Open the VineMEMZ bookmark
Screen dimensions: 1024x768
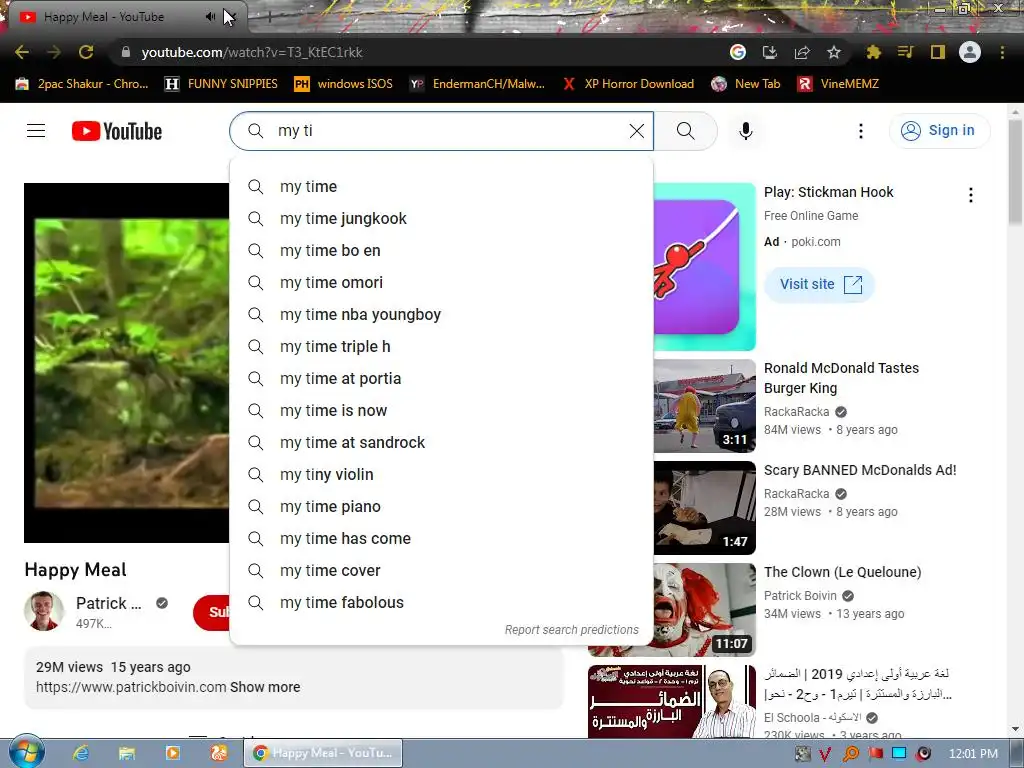pyautogui.click(x=839, y=84)
